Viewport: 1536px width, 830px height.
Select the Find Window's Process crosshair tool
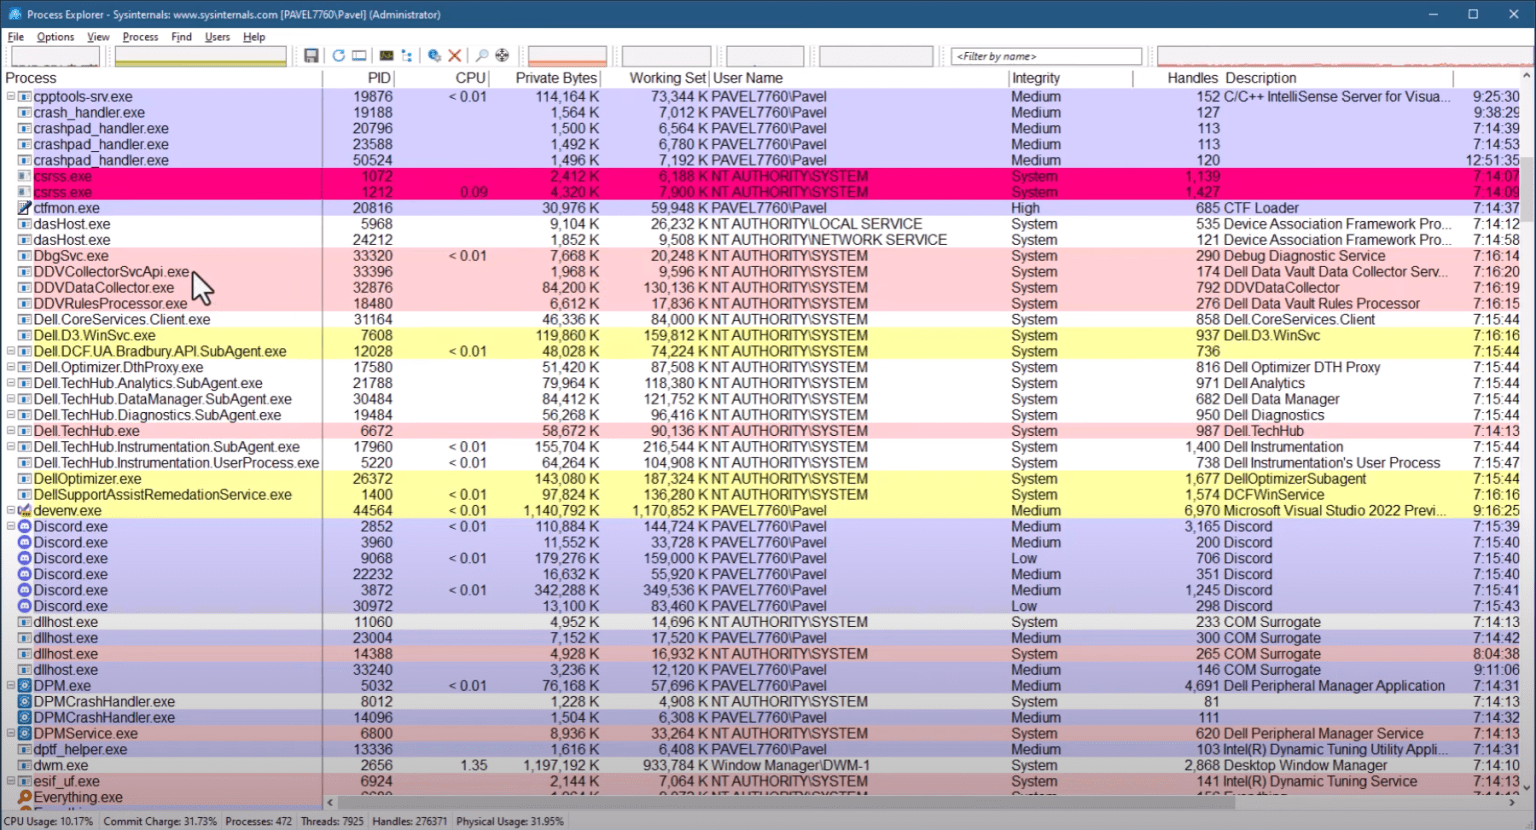[x=502, y=55]
